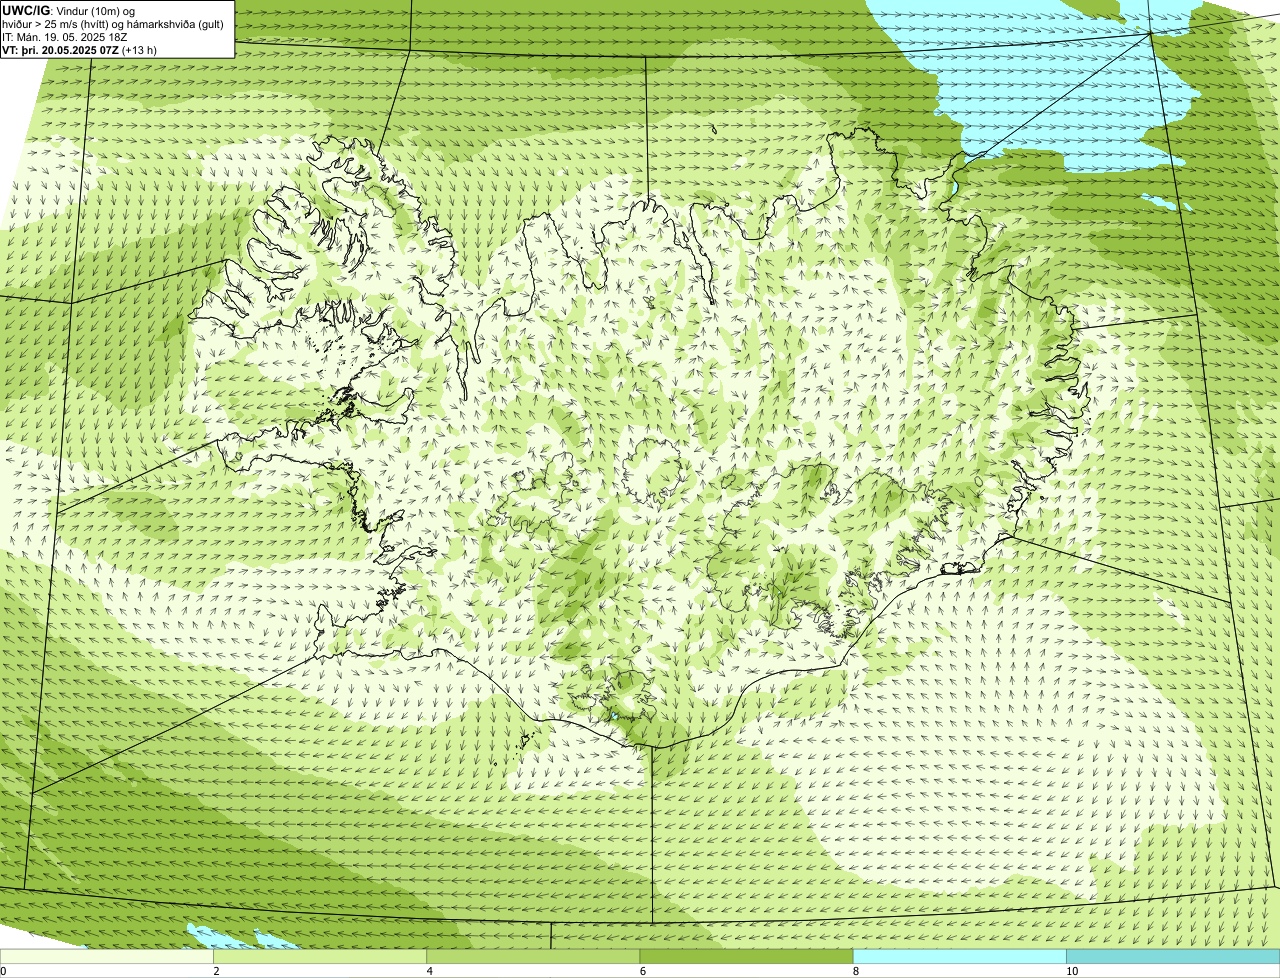This screenshot has height=978, width=1280.
Task: Click the above-10 m/s teal legend segment
Action: pos(1173,957)
